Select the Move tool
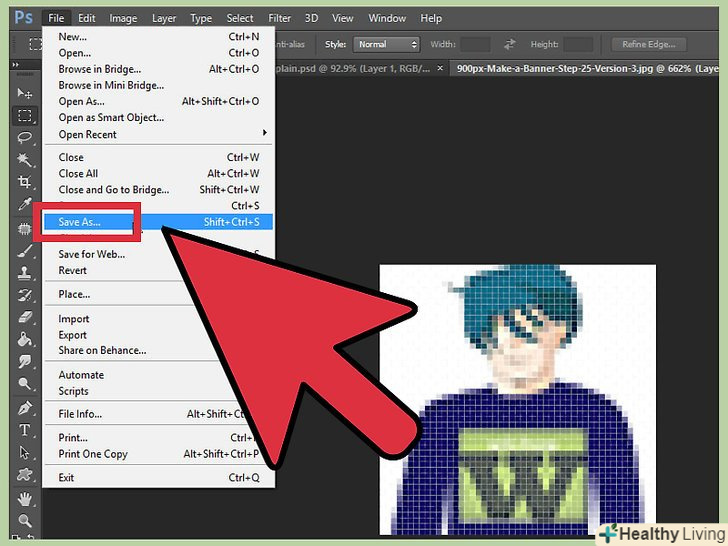Screen dimensions: 728x546 tap(25, 93)
